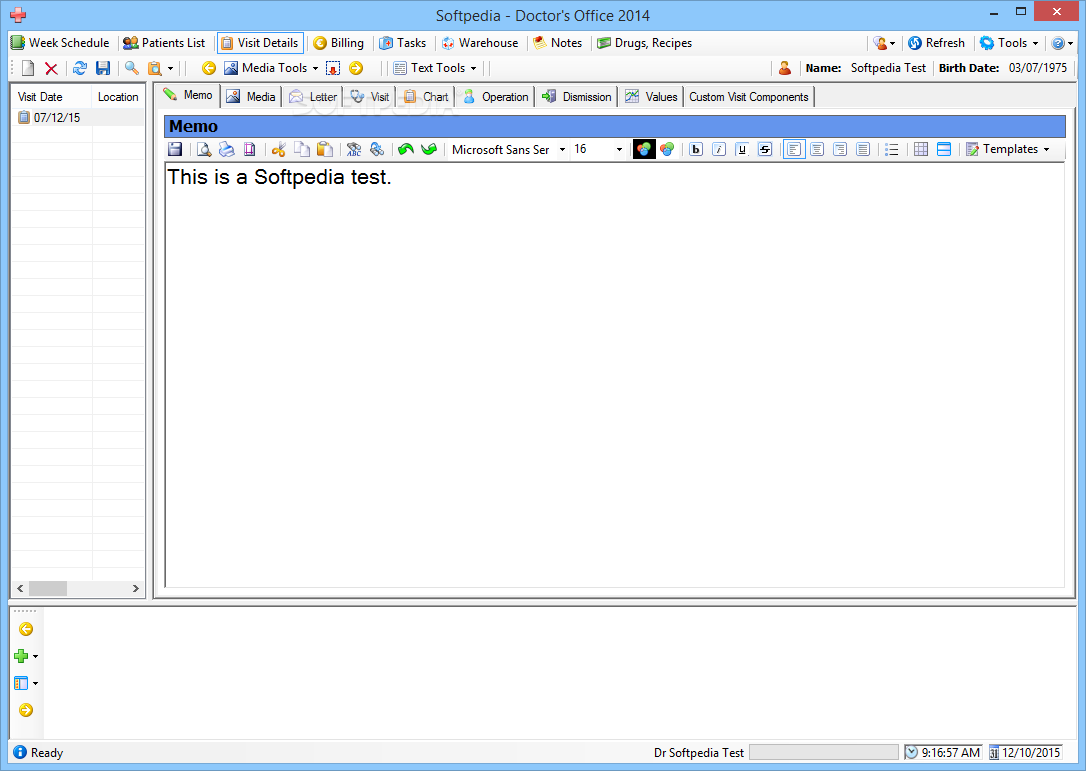Open the font size dropdown
Screen dimensions: 1086x771
coord(619,150)
